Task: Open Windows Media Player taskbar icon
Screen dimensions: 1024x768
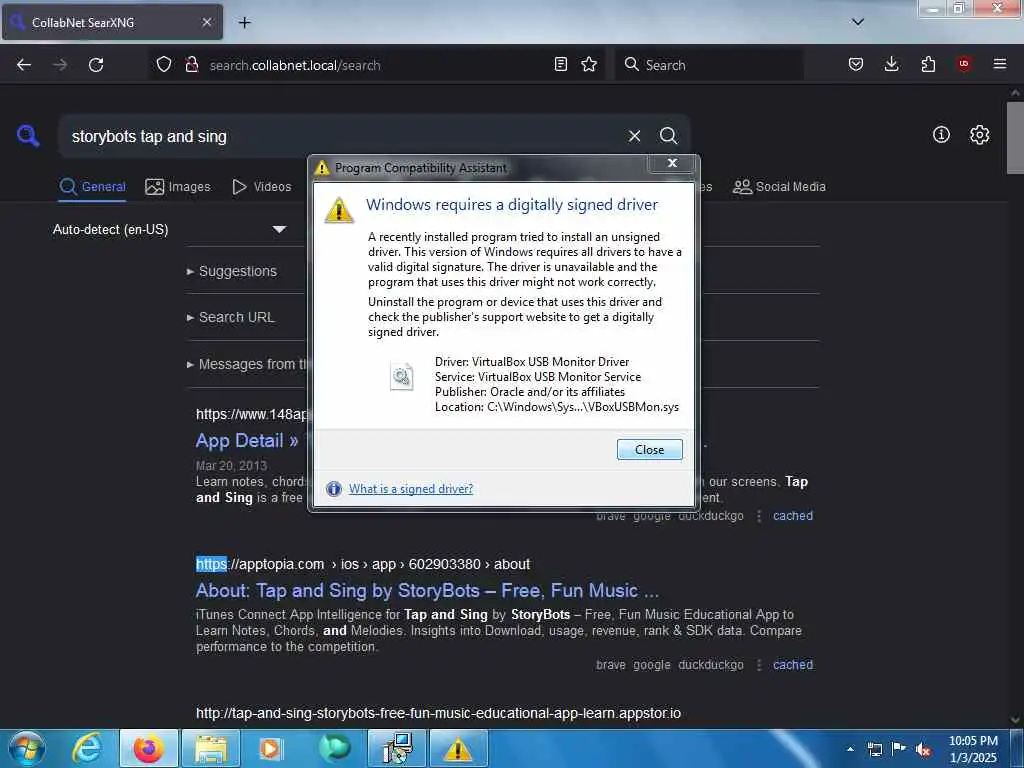Action: click(271, 748)
